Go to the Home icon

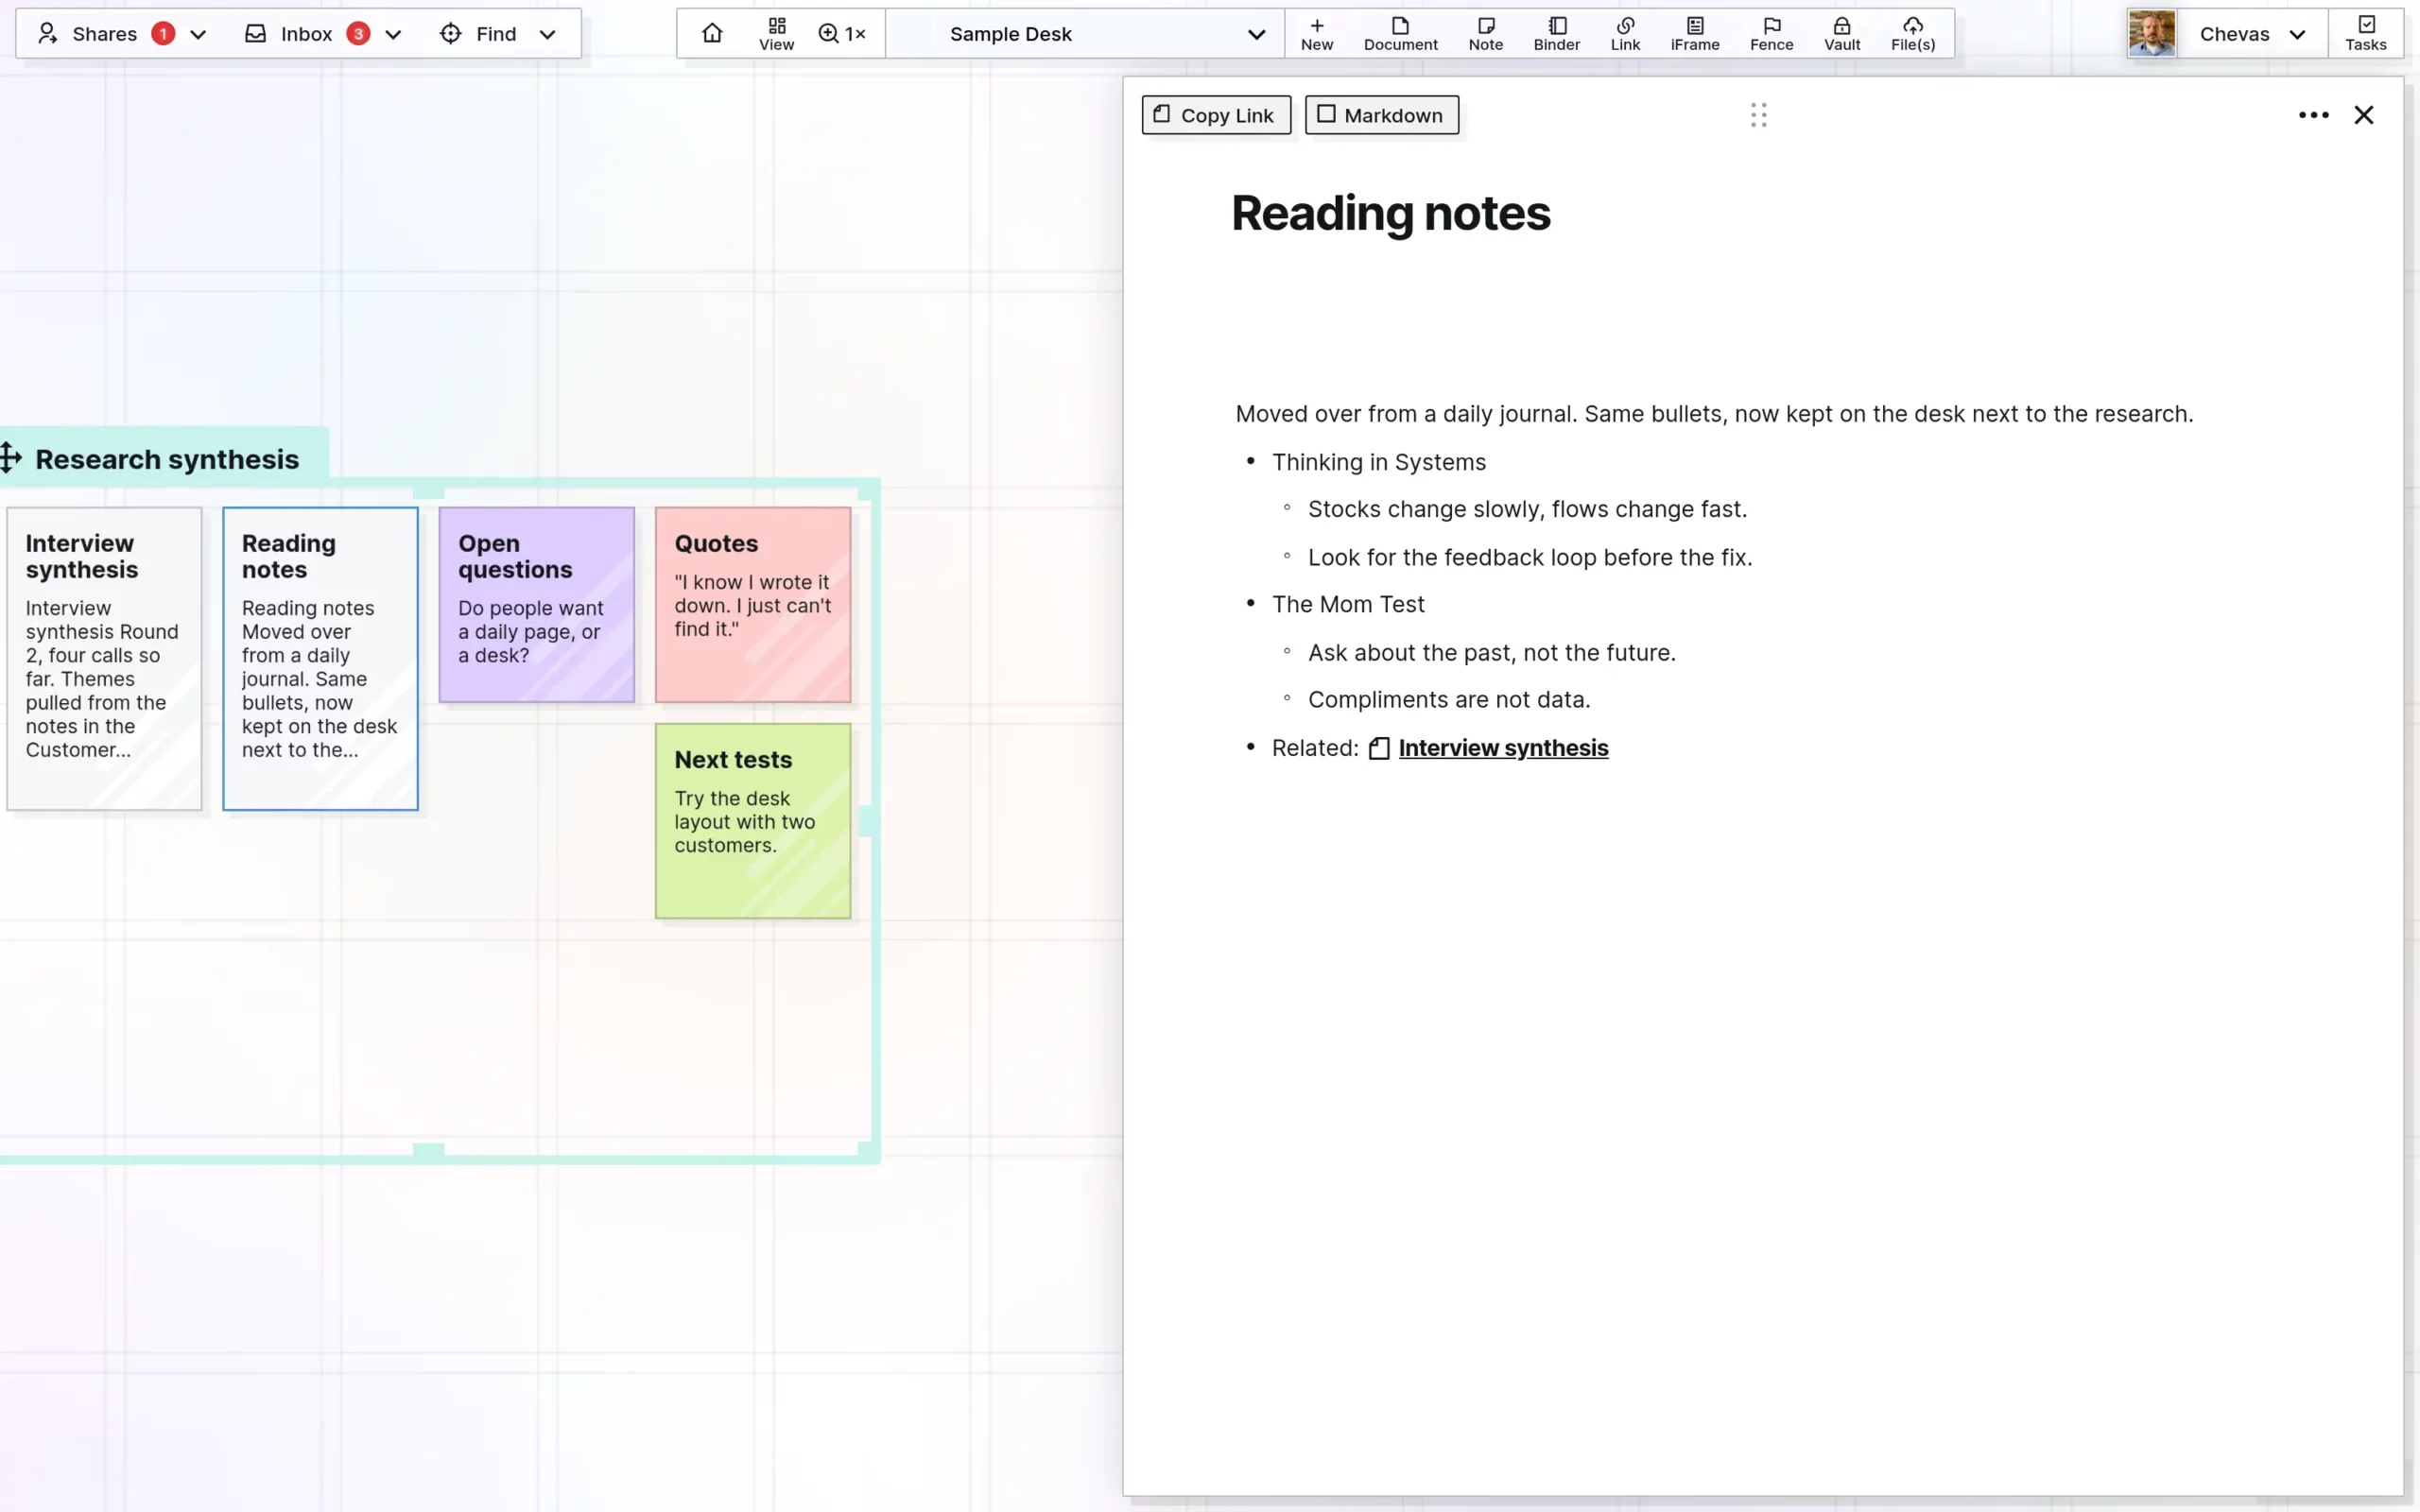712,33
